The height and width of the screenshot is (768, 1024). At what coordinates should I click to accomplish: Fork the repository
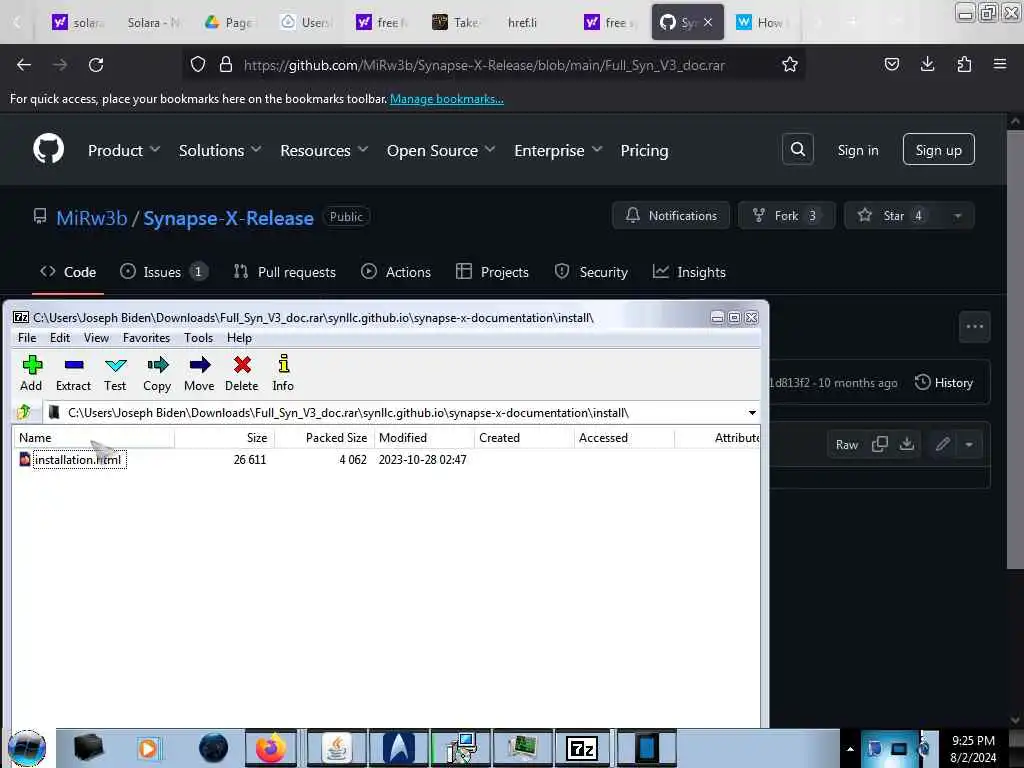[x=786, y=216]
